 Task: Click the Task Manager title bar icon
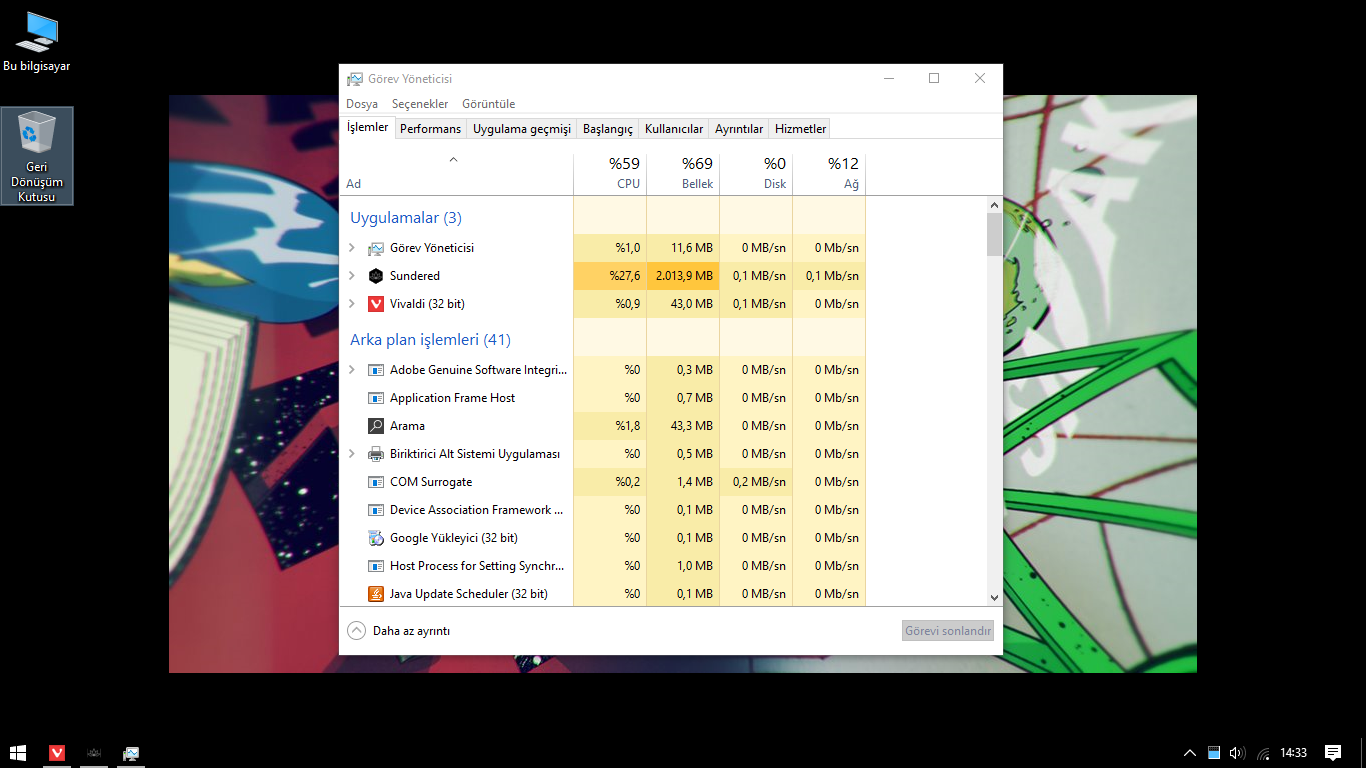coord(355,79)
